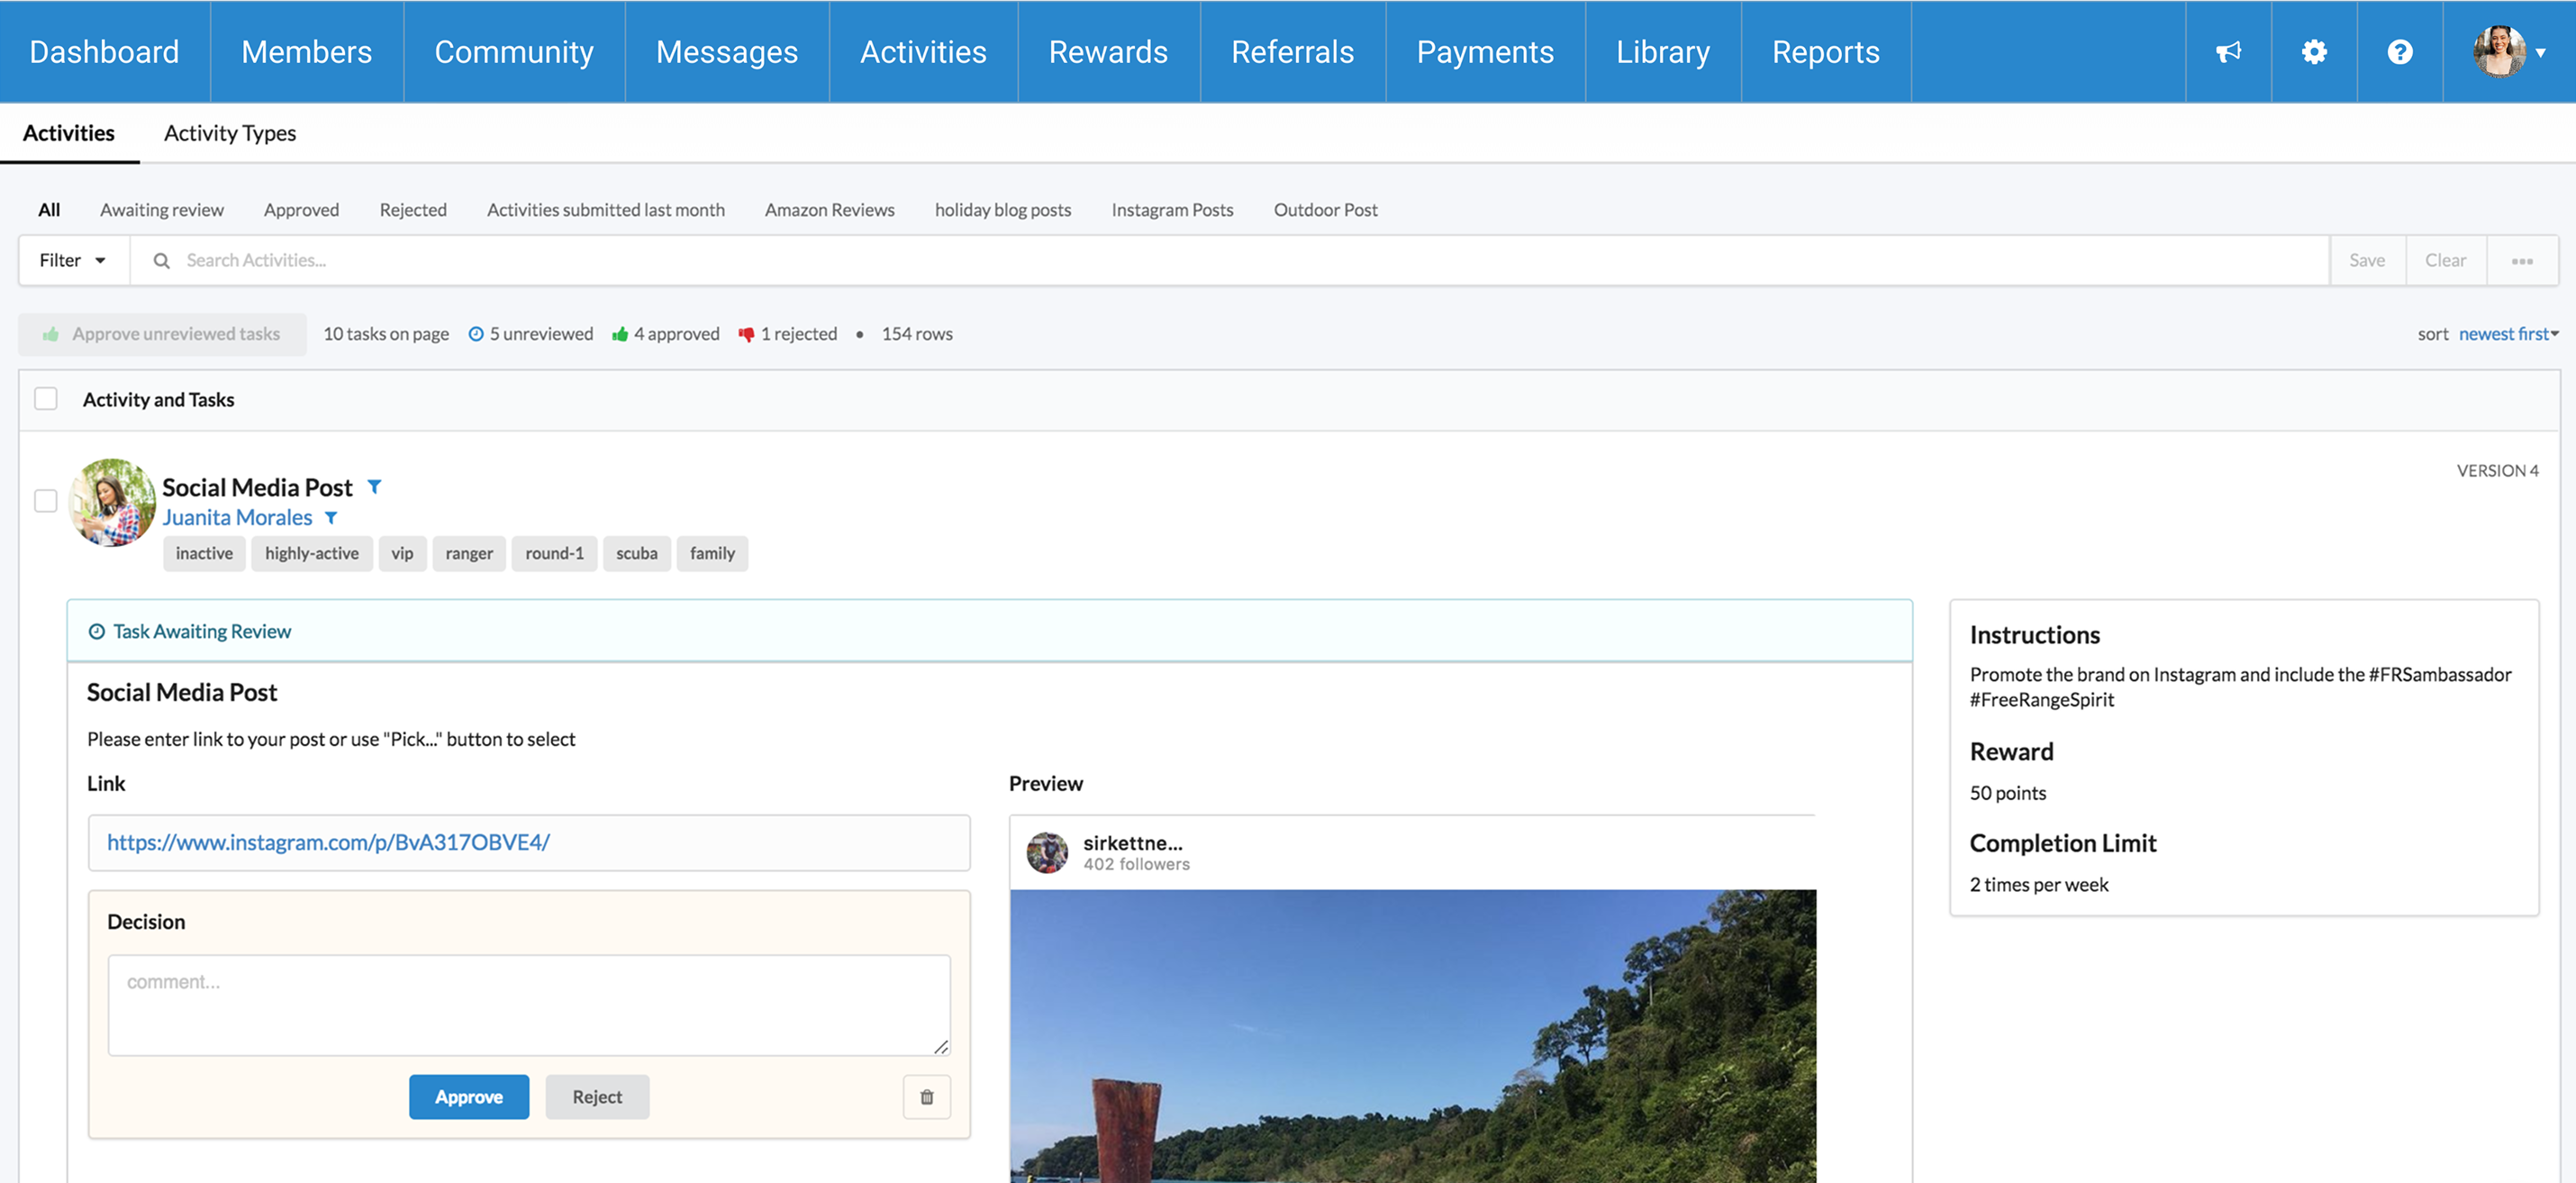Click the help question mark icon
This screenshot has height=1183, width=2576.
pos(2400,52)
